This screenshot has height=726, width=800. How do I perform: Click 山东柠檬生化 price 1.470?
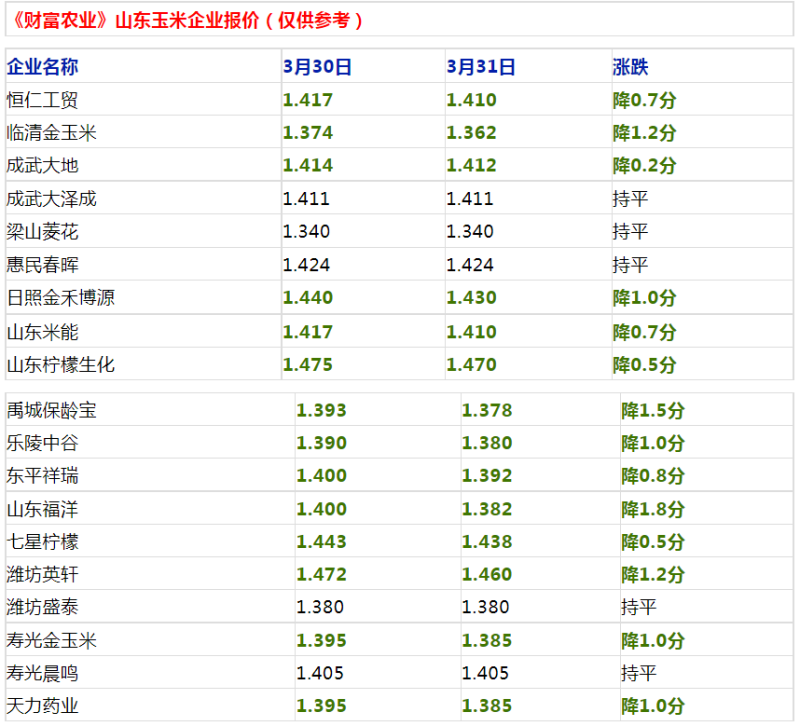click(471, 365)
